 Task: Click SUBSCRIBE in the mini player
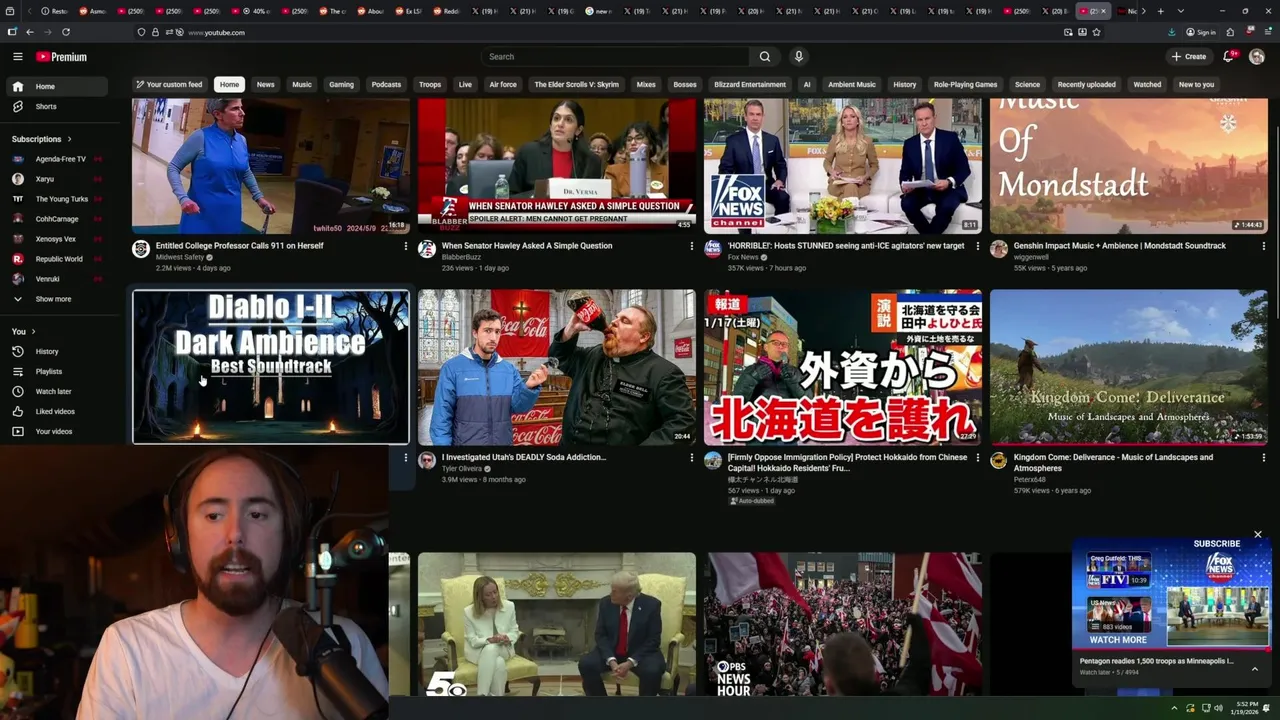tap(1216, 544)
